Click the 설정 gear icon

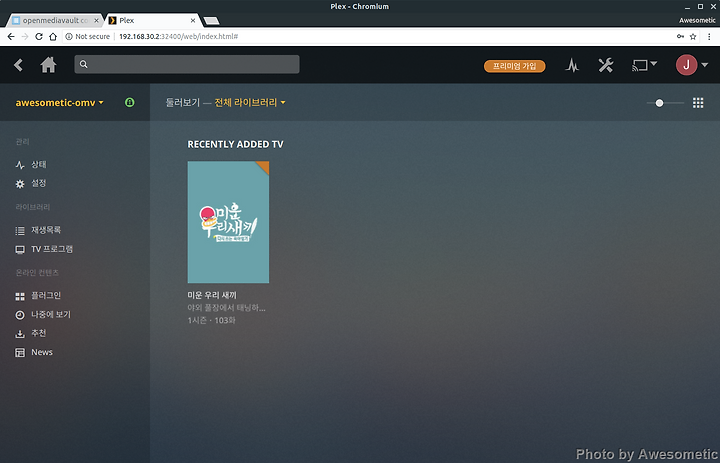point(20,184)
